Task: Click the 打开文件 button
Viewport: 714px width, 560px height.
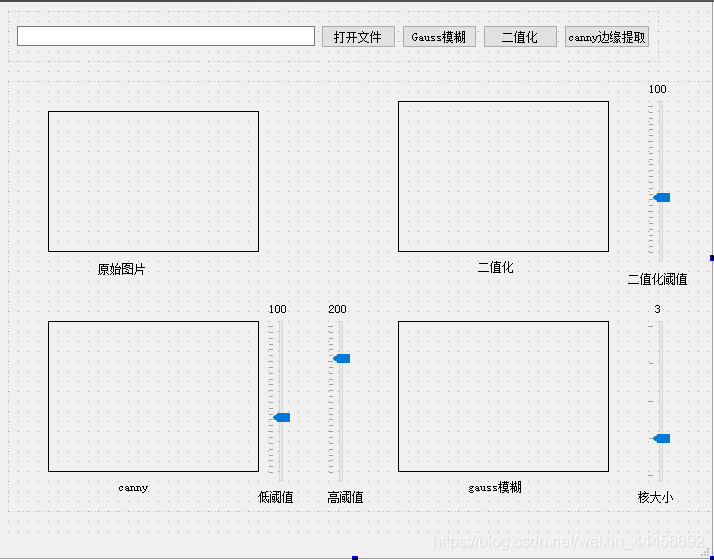Action: (358, 36)
